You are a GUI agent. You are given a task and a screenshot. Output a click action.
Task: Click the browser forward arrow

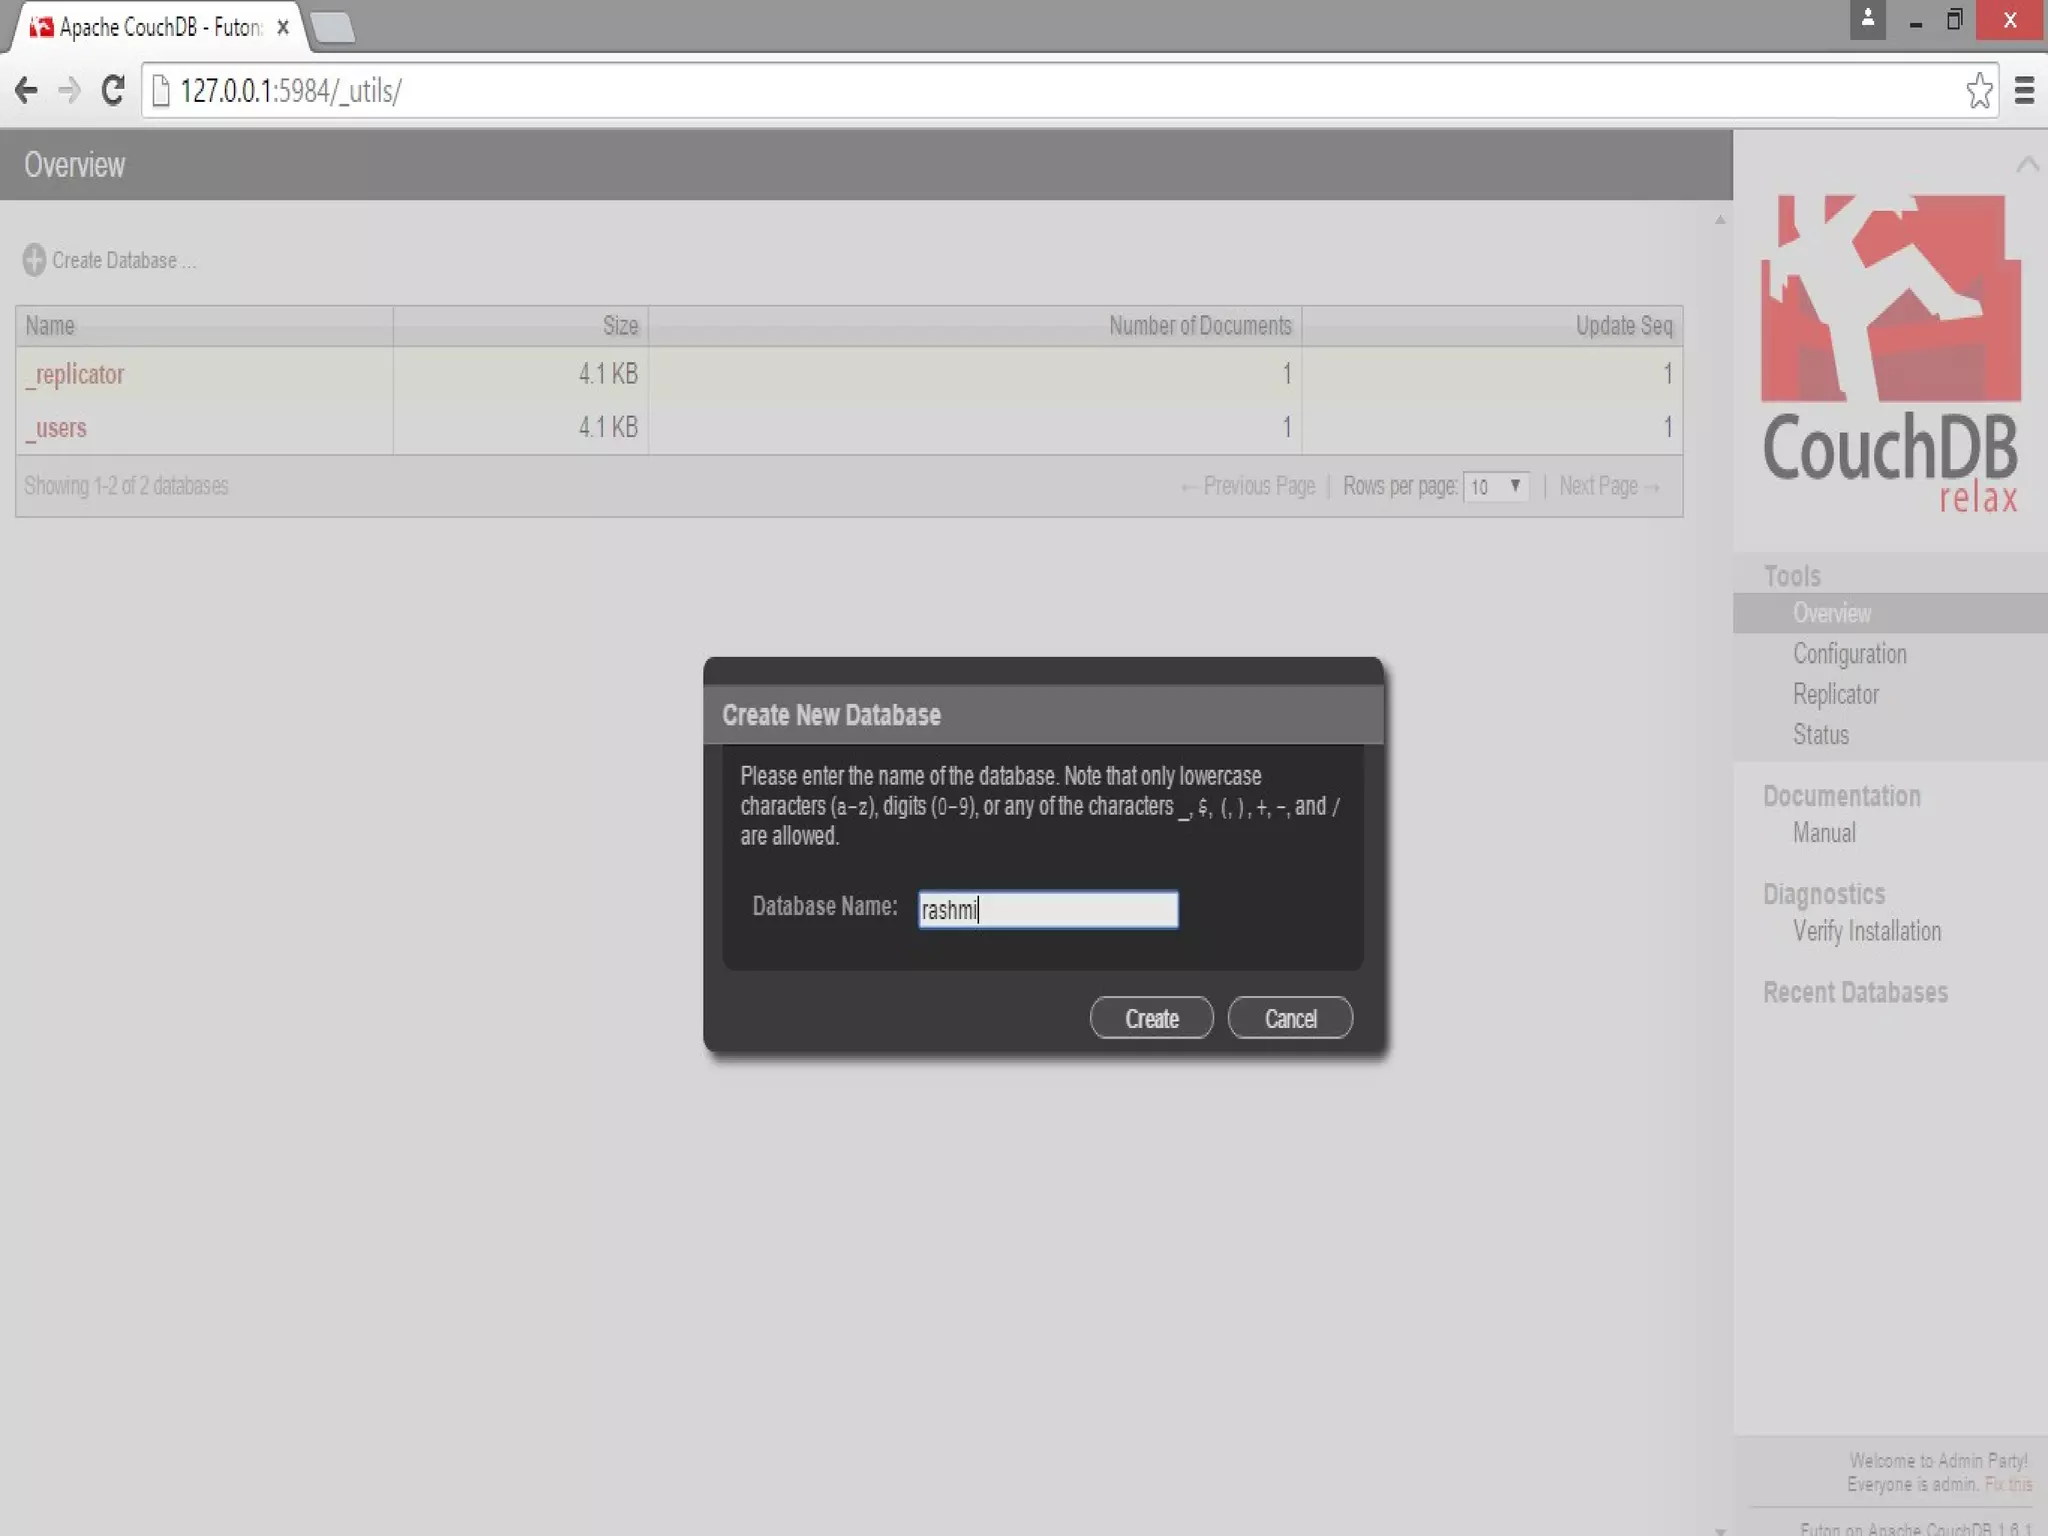pyautogui.click(x=69, y=91)
